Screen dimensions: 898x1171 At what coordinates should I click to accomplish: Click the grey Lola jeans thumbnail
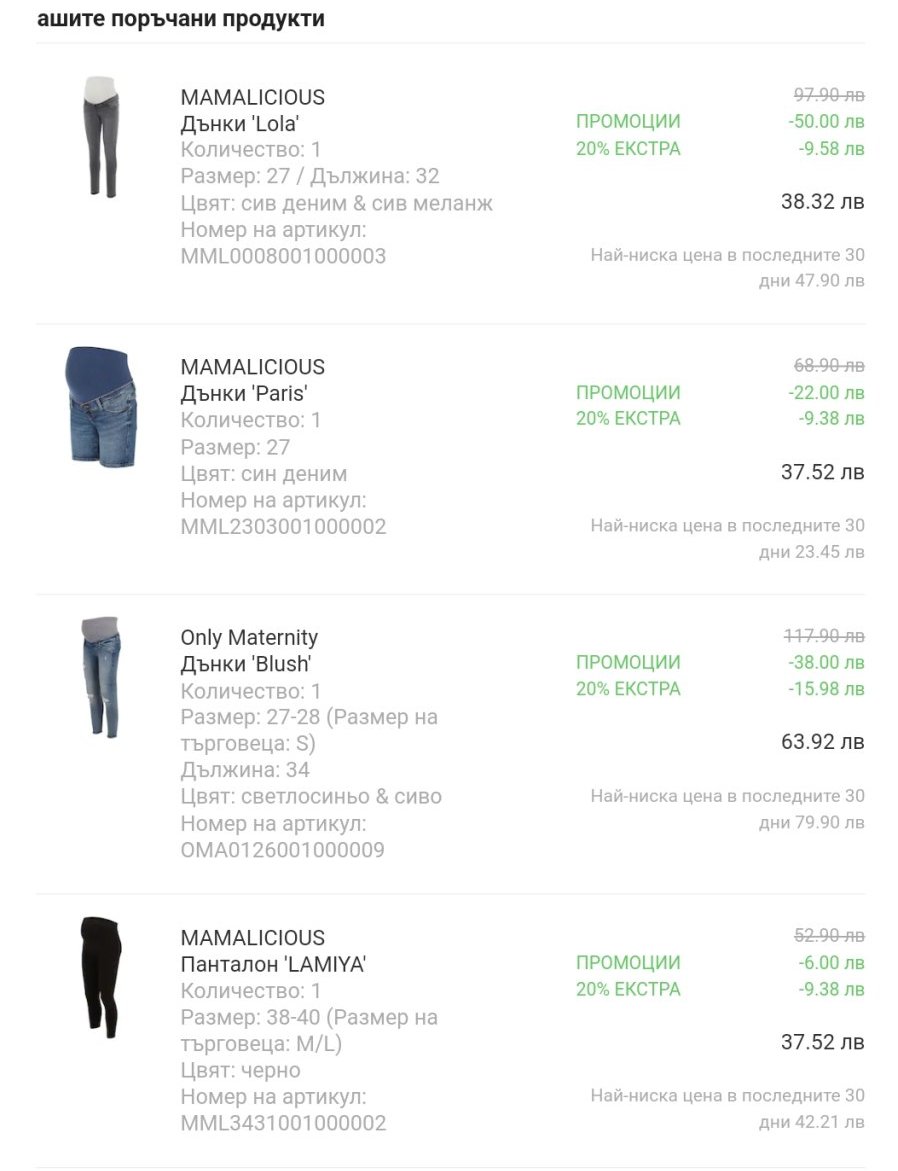pos(100,137)
